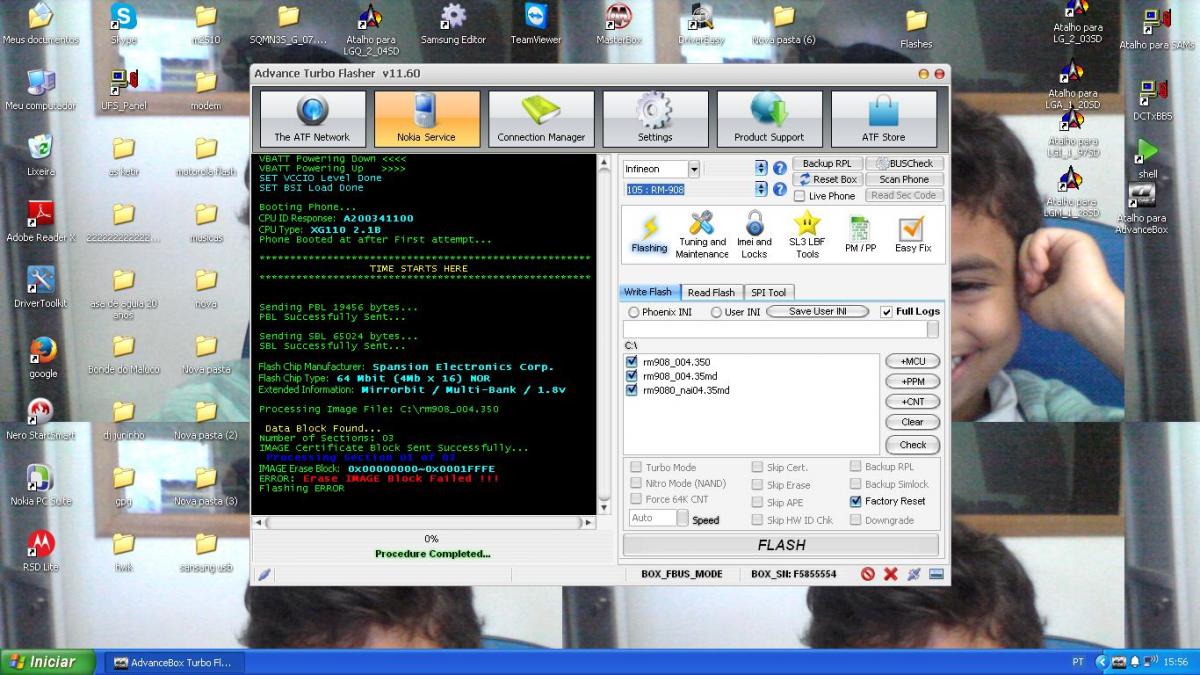
Task: Toggle Skip Erase checkbox
Action: [x=757, y=485]
